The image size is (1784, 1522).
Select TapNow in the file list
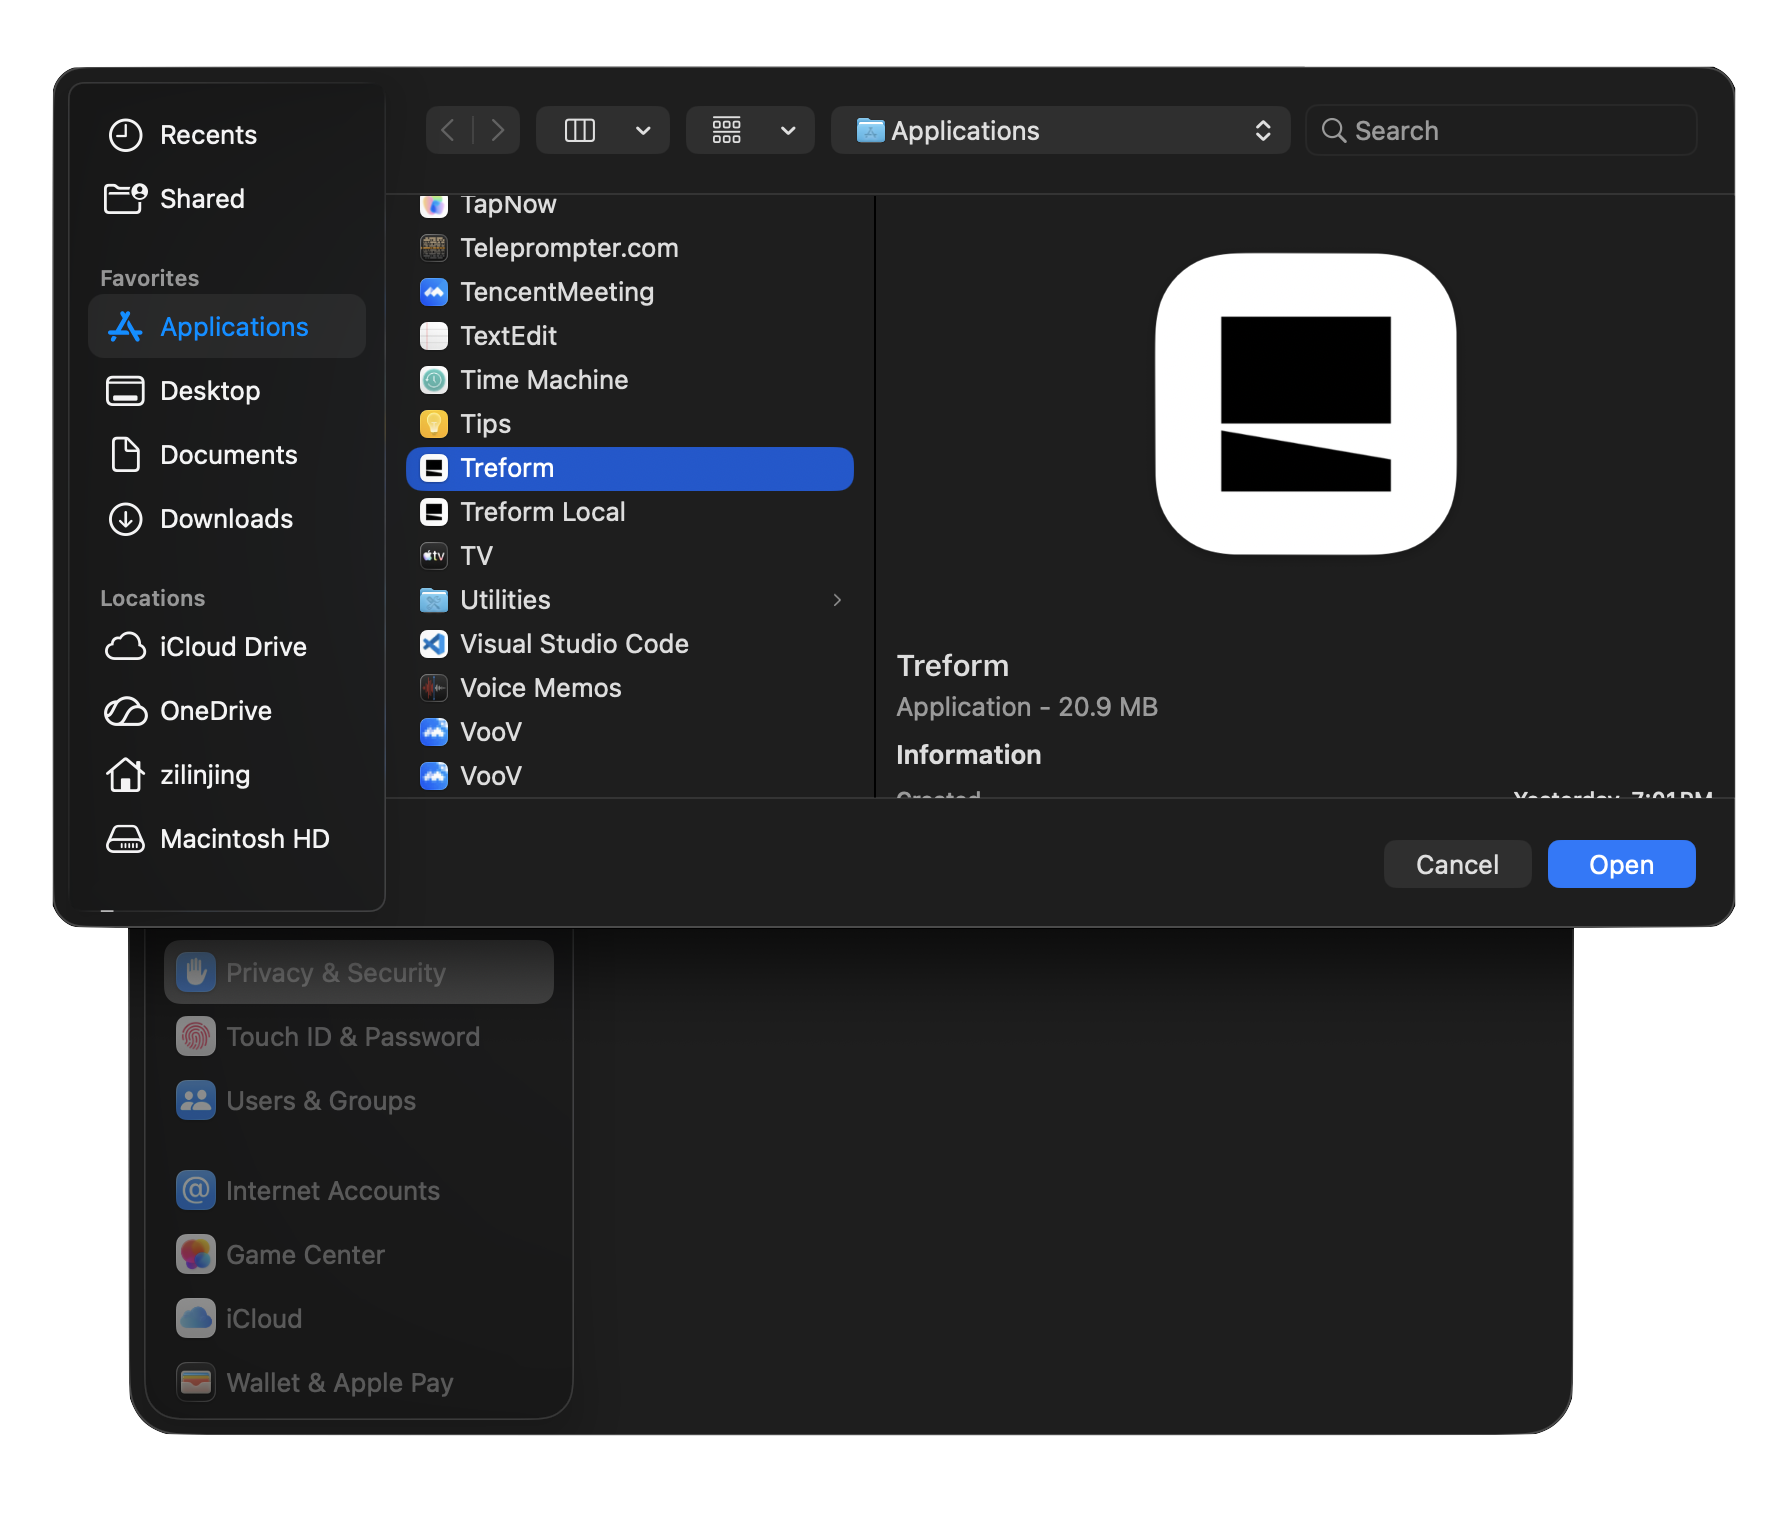point(630,205)
